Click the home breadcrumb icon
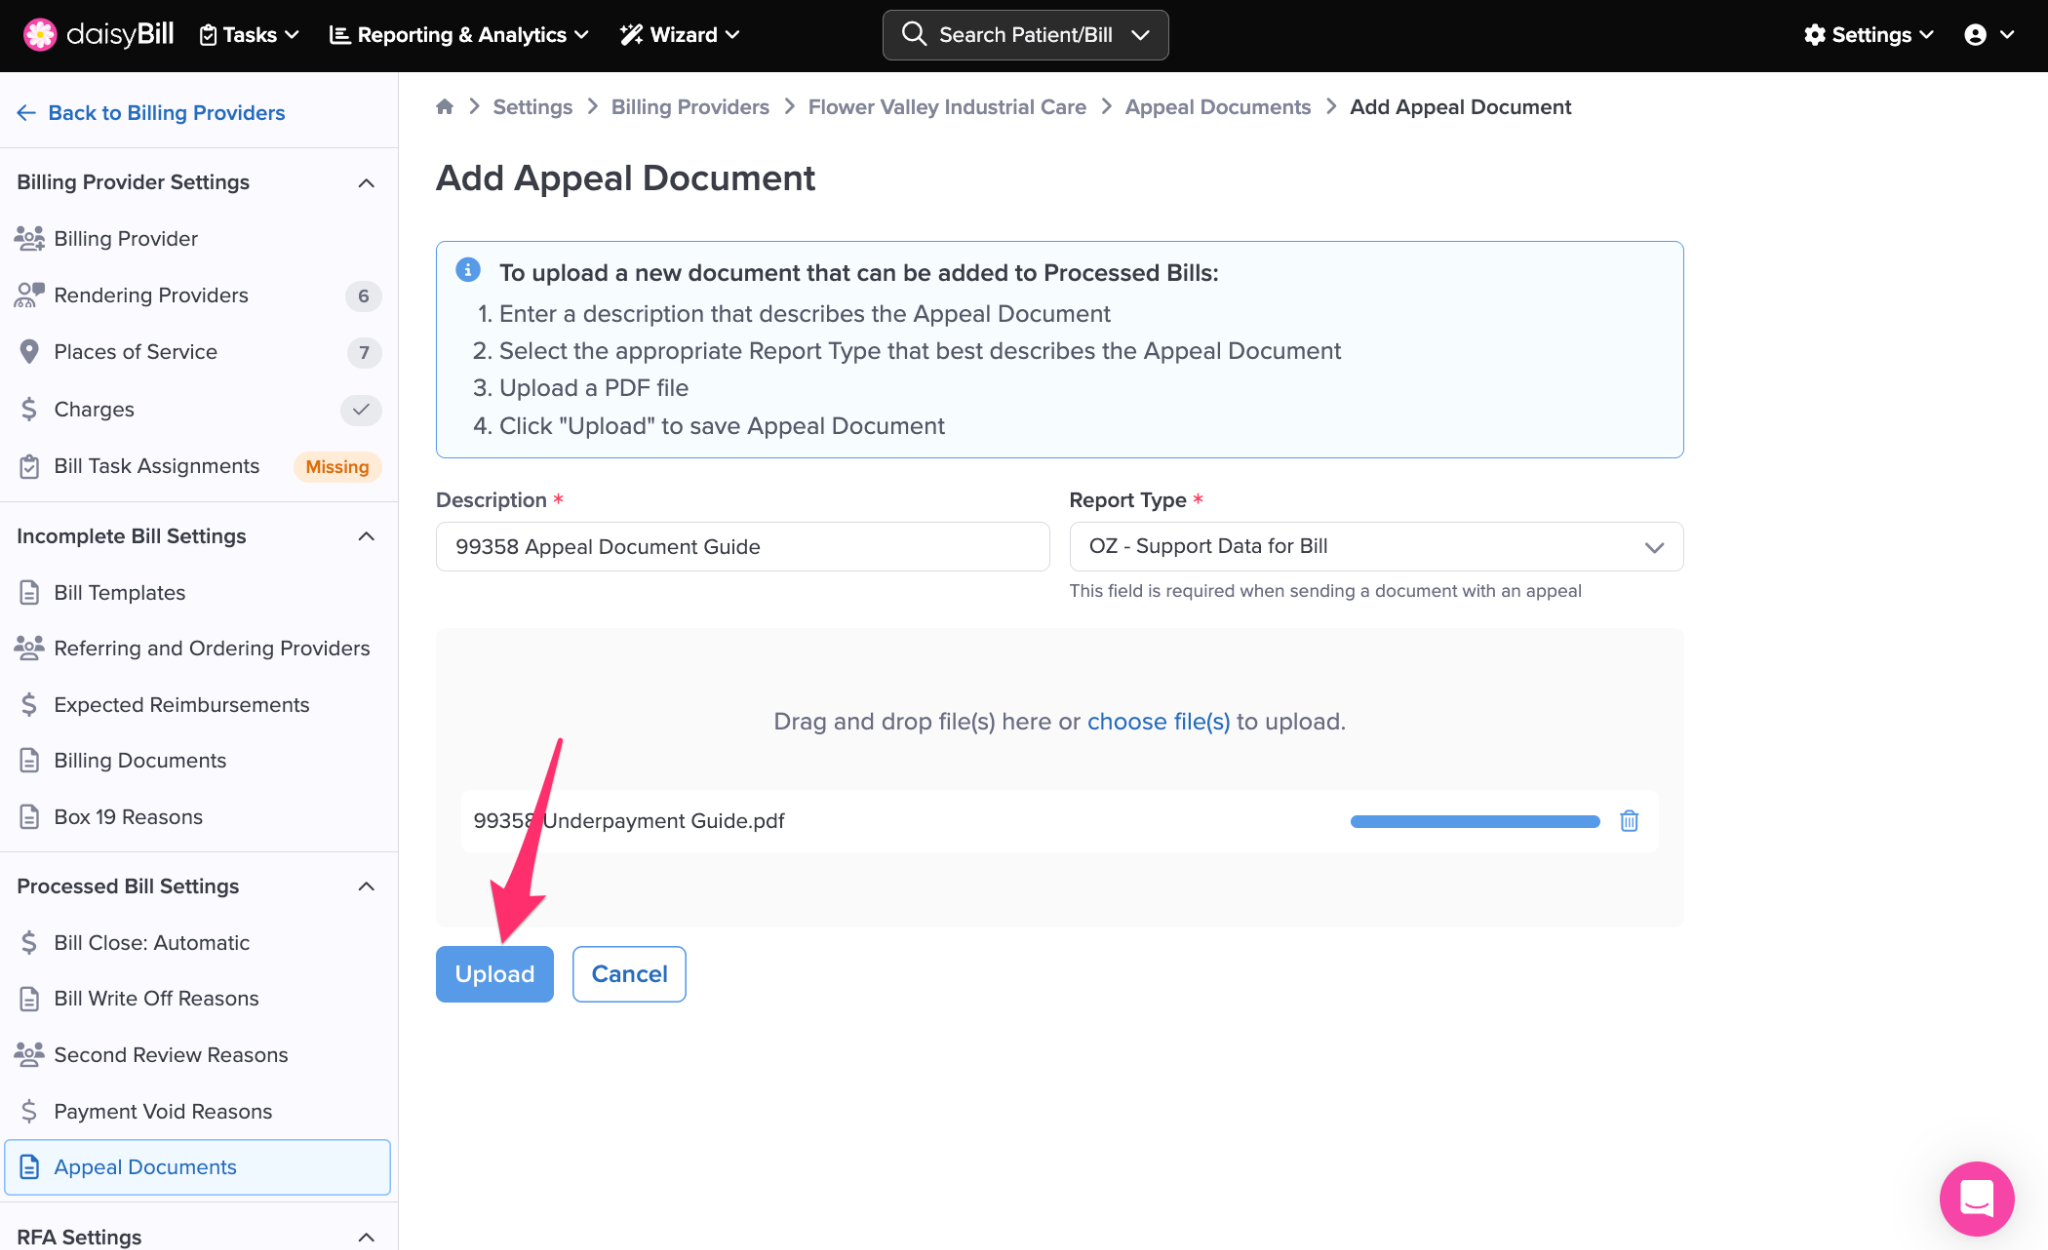 (x=445, y=107)
